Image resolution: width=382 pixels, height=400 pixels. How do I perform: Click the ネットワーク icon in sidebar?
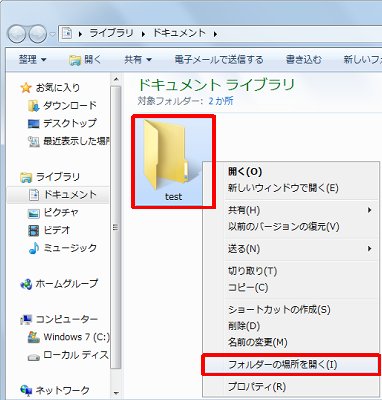tap(26, 390)
